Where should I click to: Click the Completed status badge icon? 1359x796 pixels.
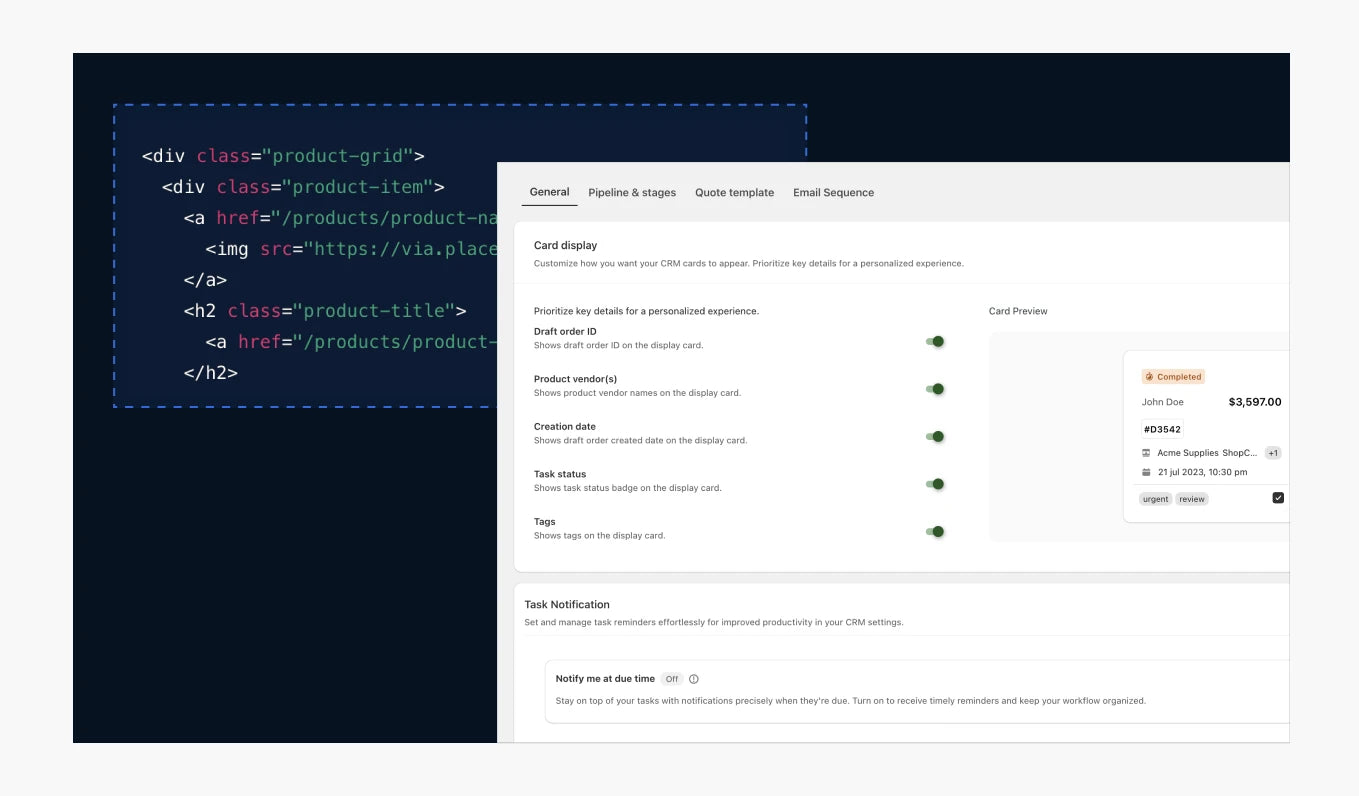pos(1150,377)
